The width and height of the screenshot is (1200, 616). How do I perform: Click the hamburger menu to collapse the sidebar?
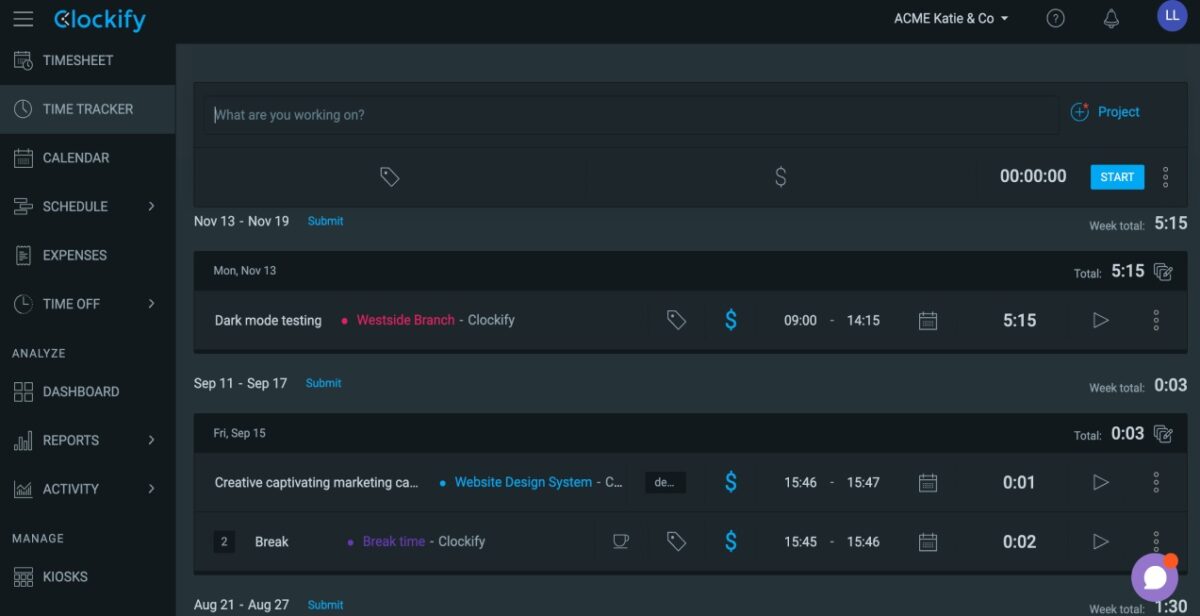tap(23, 17)
